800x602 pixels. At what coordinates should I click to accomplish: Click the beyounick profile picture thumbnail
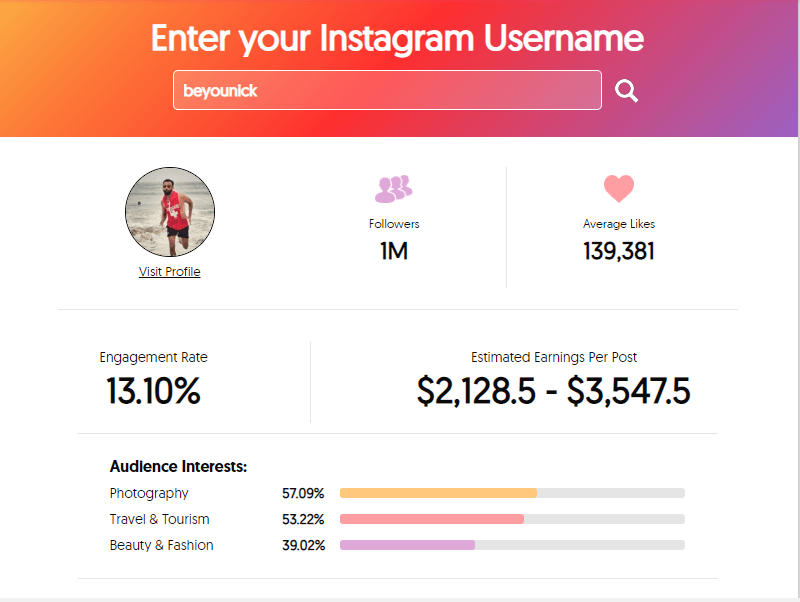point(170,212)
